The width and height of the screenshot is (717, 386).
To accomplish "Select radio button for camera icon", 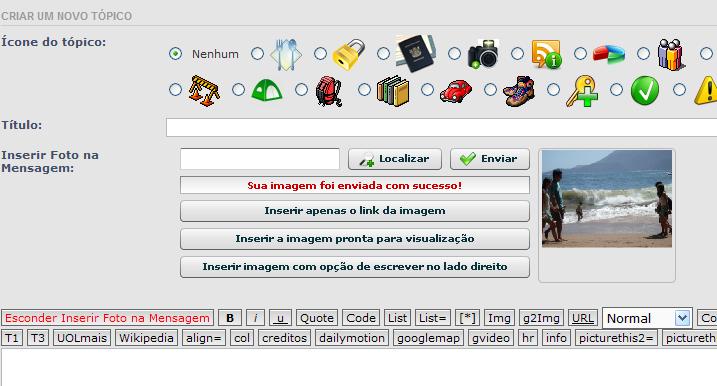I will click(x=454, y=54).
